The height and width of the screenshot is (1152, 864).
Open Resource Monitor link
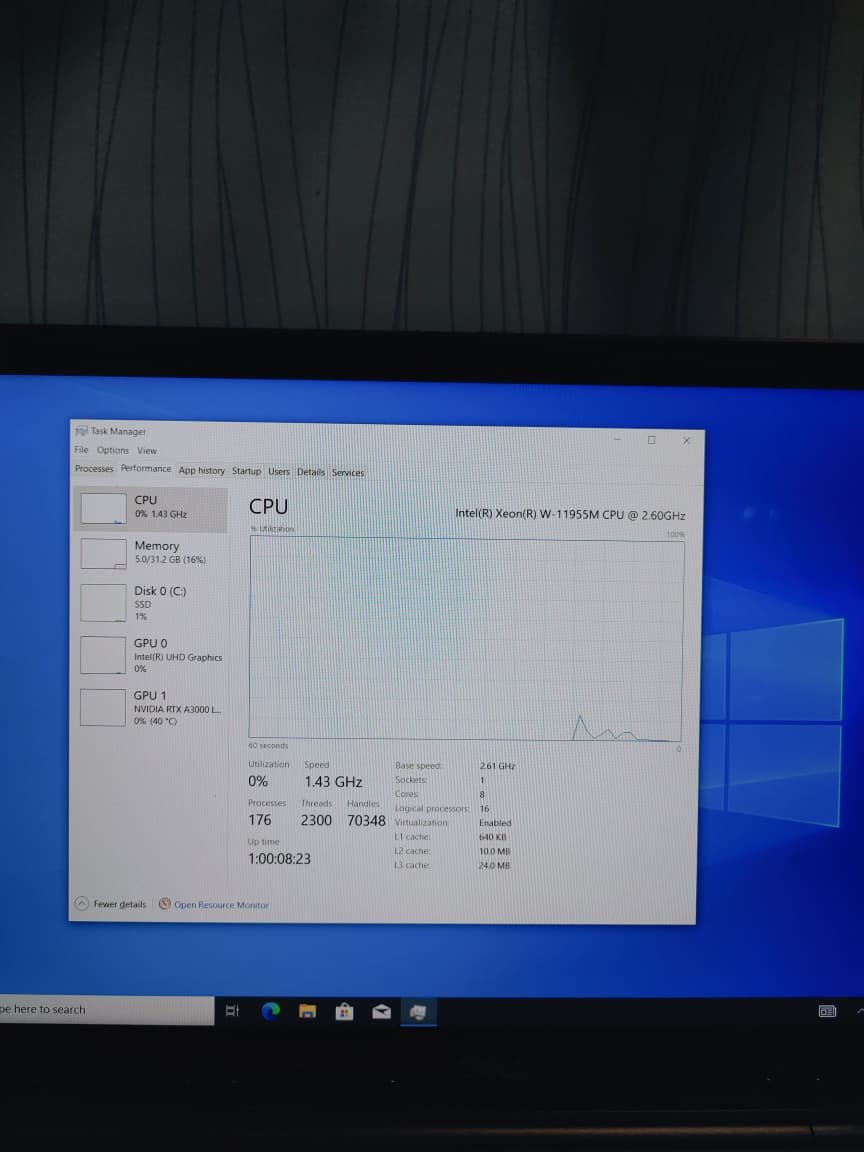pos(221,904)
